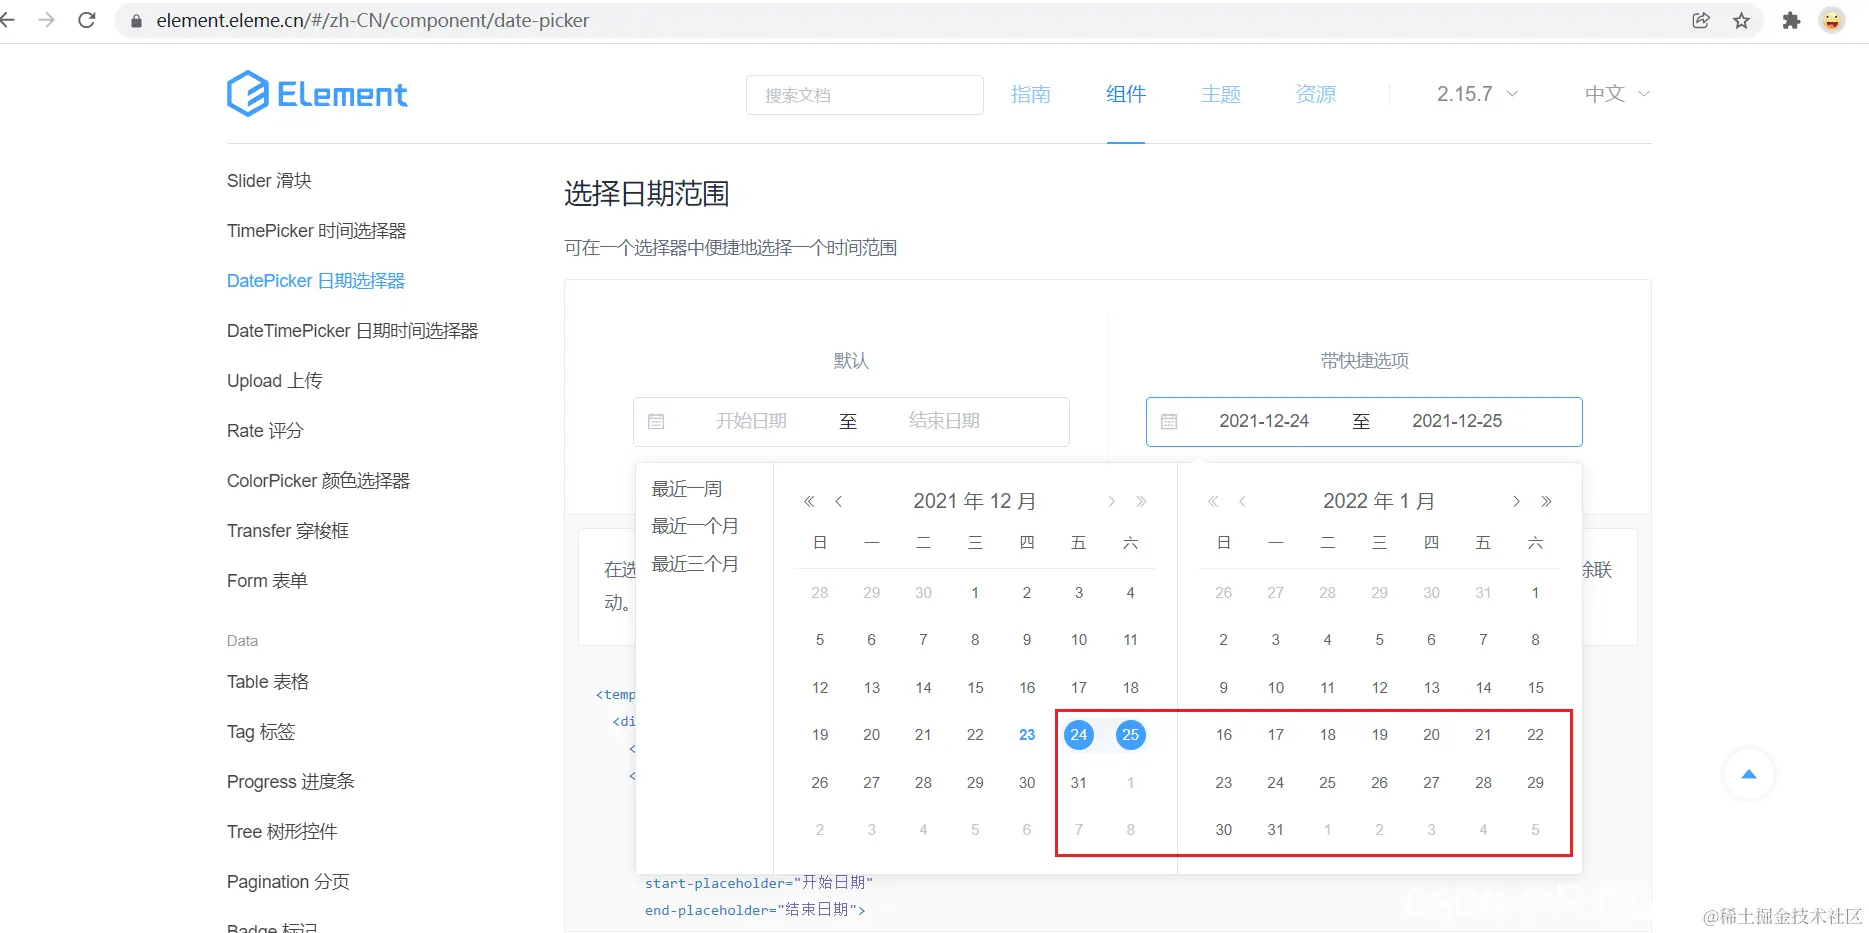Select today 23 in December 2021
Image resolution: width=1869 pixels, height=933 pixels.
point(1027,735)
